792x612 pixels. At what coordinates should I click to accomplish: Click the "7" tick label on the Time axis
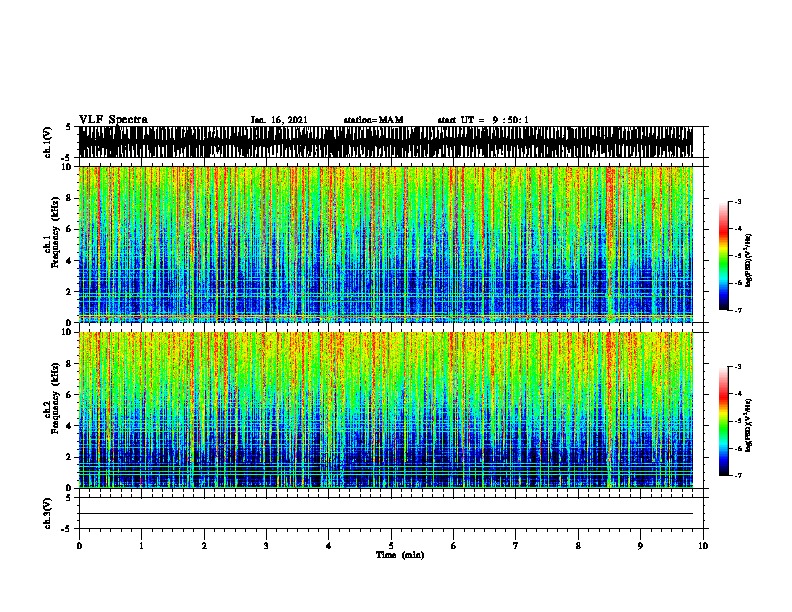tap(516, 546)
